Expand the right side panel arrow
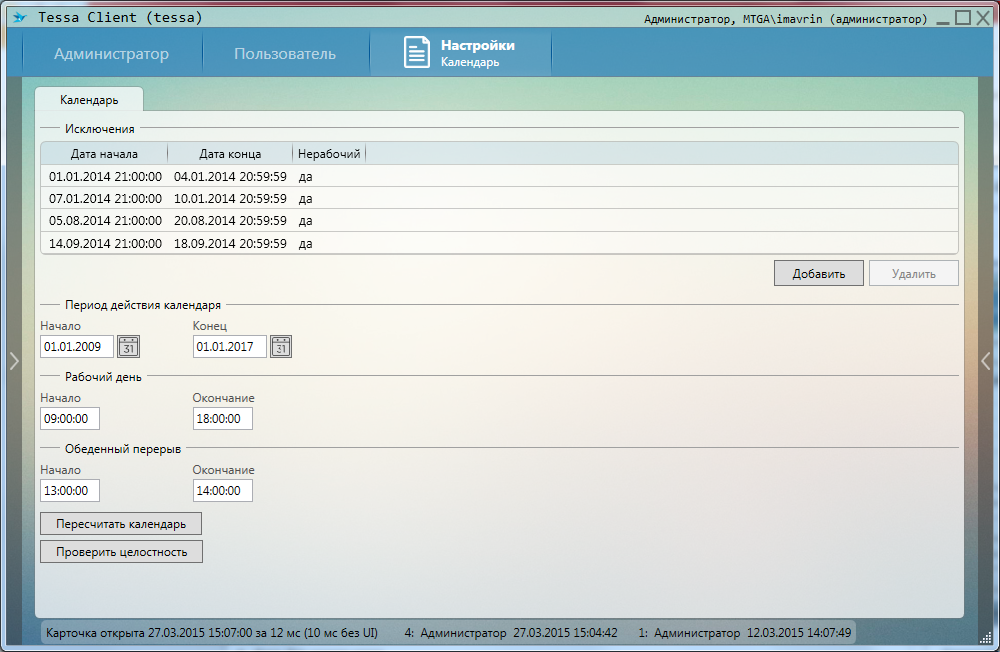The image size is (1000, 652). (x=986, y=361)
